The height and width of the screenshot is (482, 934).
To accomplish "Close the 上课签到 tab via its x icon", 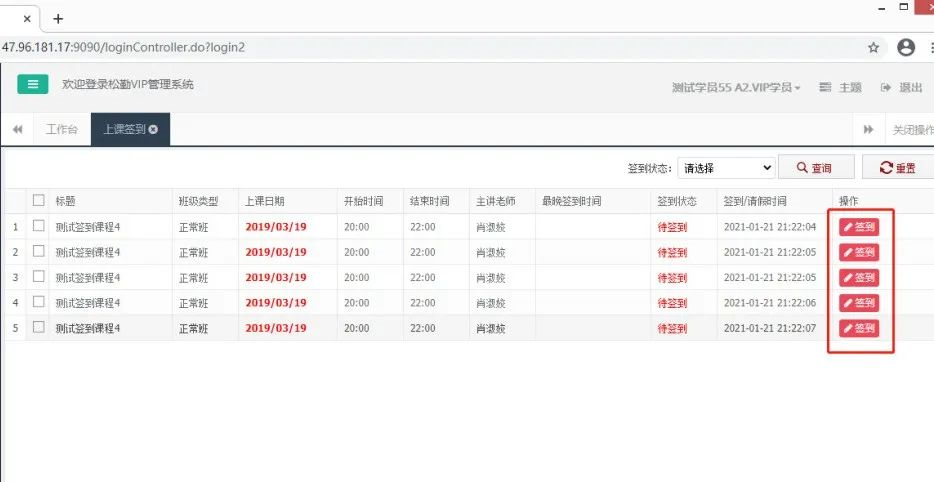I will tap(153, 129).
